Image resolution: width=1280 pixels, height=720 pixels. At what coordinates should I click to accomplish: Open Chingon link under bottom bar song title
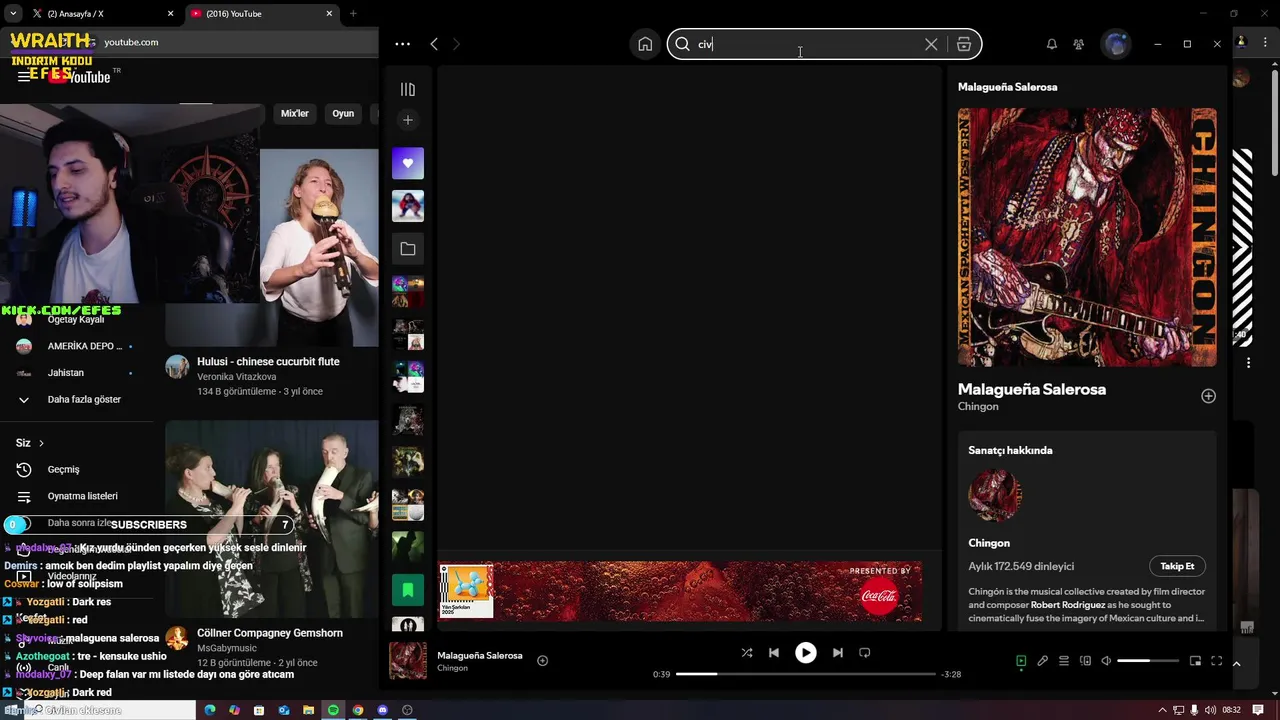coord(452,668)
